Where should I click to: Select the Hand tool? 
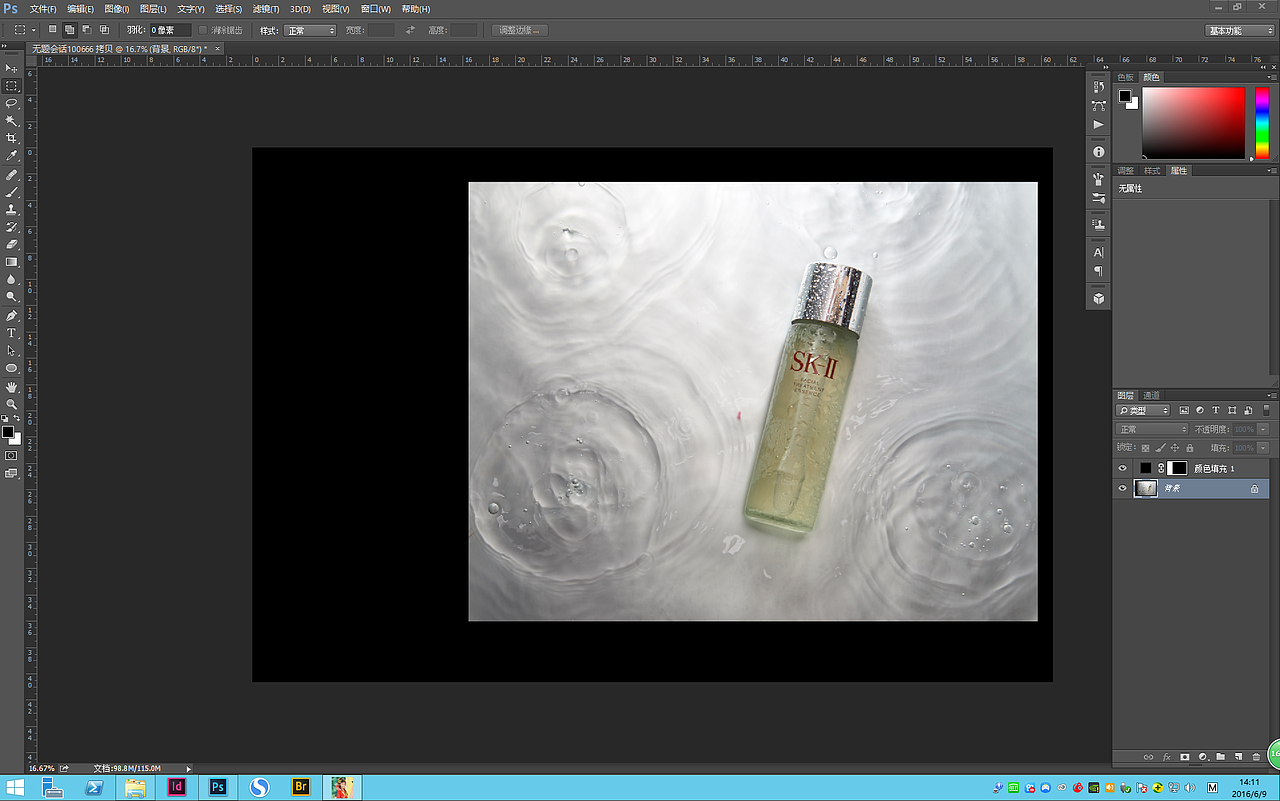coord(12,387)
